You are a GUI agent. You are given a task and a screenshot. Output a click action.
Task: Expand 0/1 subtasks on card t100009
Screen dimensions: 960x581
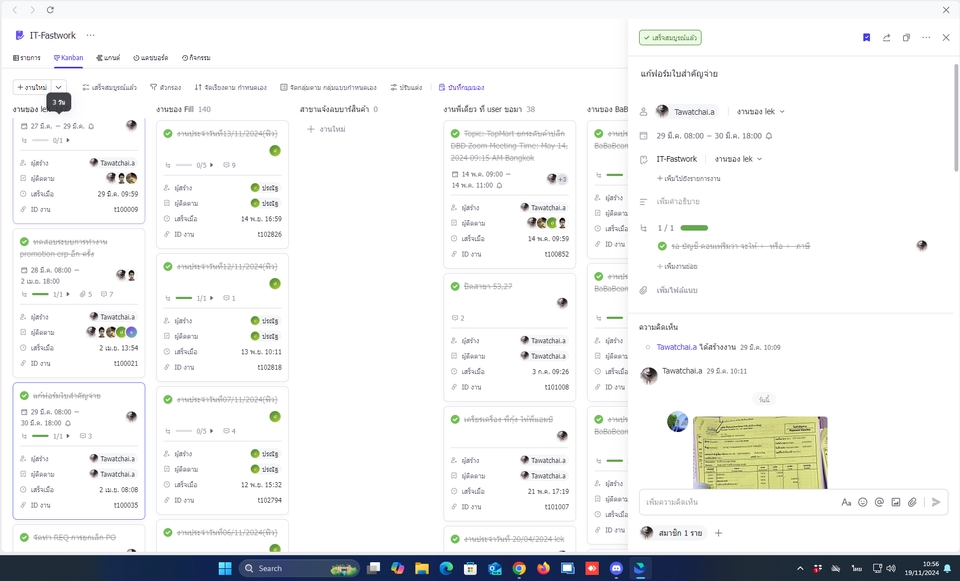(68, 141)
